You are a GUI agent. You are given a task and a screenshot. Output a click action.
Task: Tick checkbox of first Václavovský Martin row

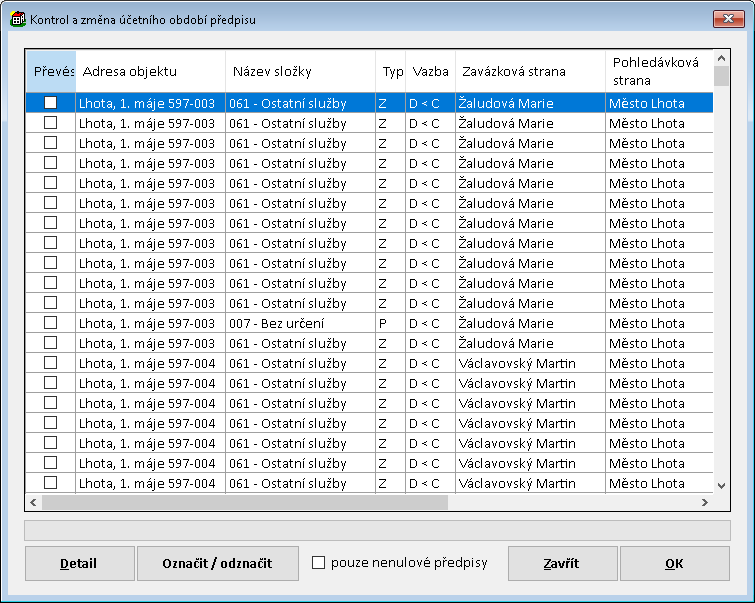click(x=50, y=363)
